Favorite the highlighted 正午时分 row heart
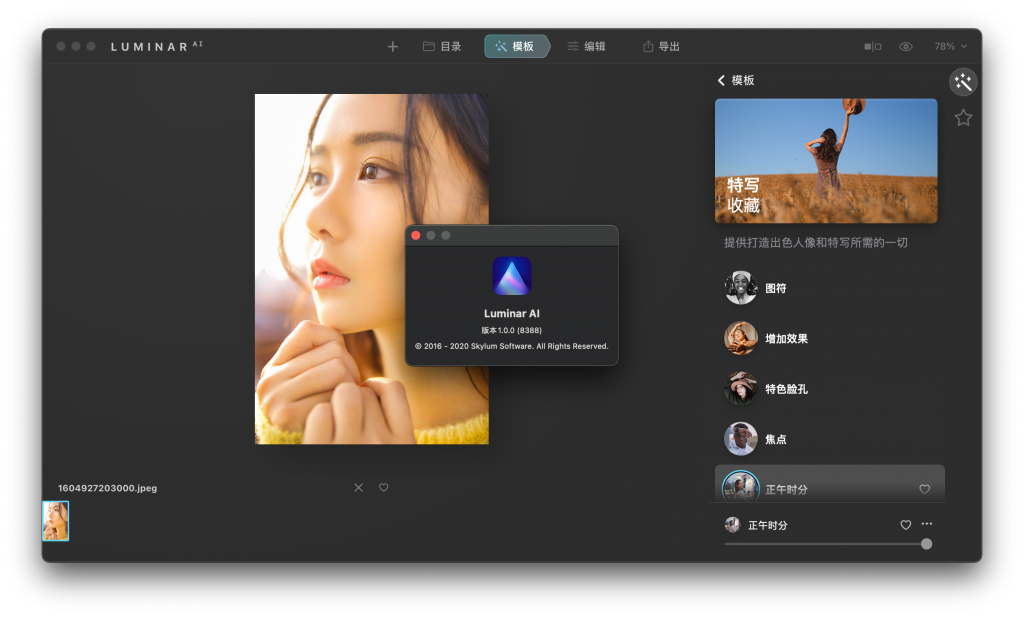The image size is (1024, 618). tap(925, 489)
